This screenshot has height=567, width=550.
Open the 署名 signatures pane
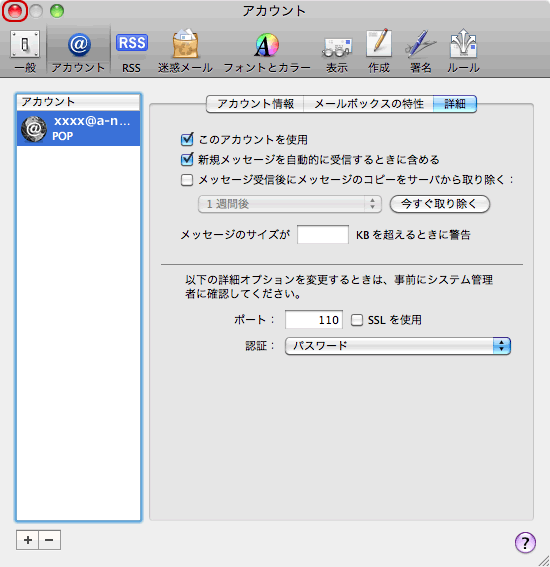tap(420, 51)
